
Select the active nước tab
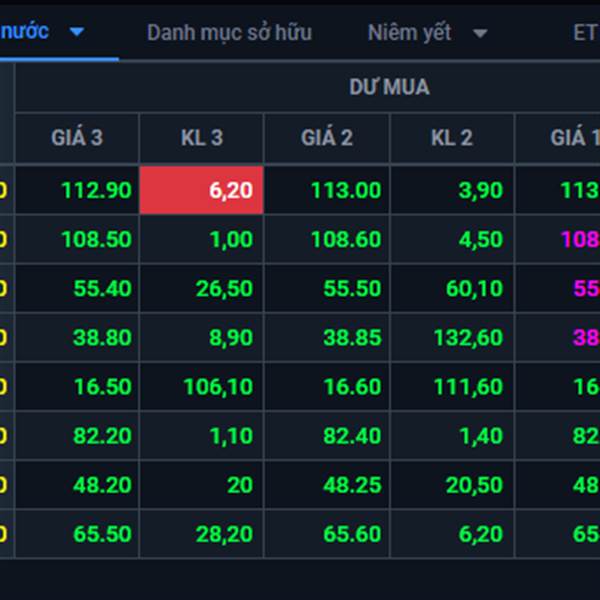coord(24,31)
